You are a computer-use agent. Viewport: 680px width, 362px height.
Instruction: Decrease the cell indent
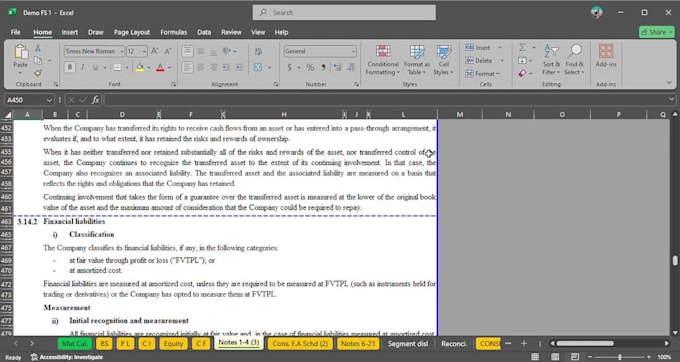pyautogui.click(x=226, y=67)
